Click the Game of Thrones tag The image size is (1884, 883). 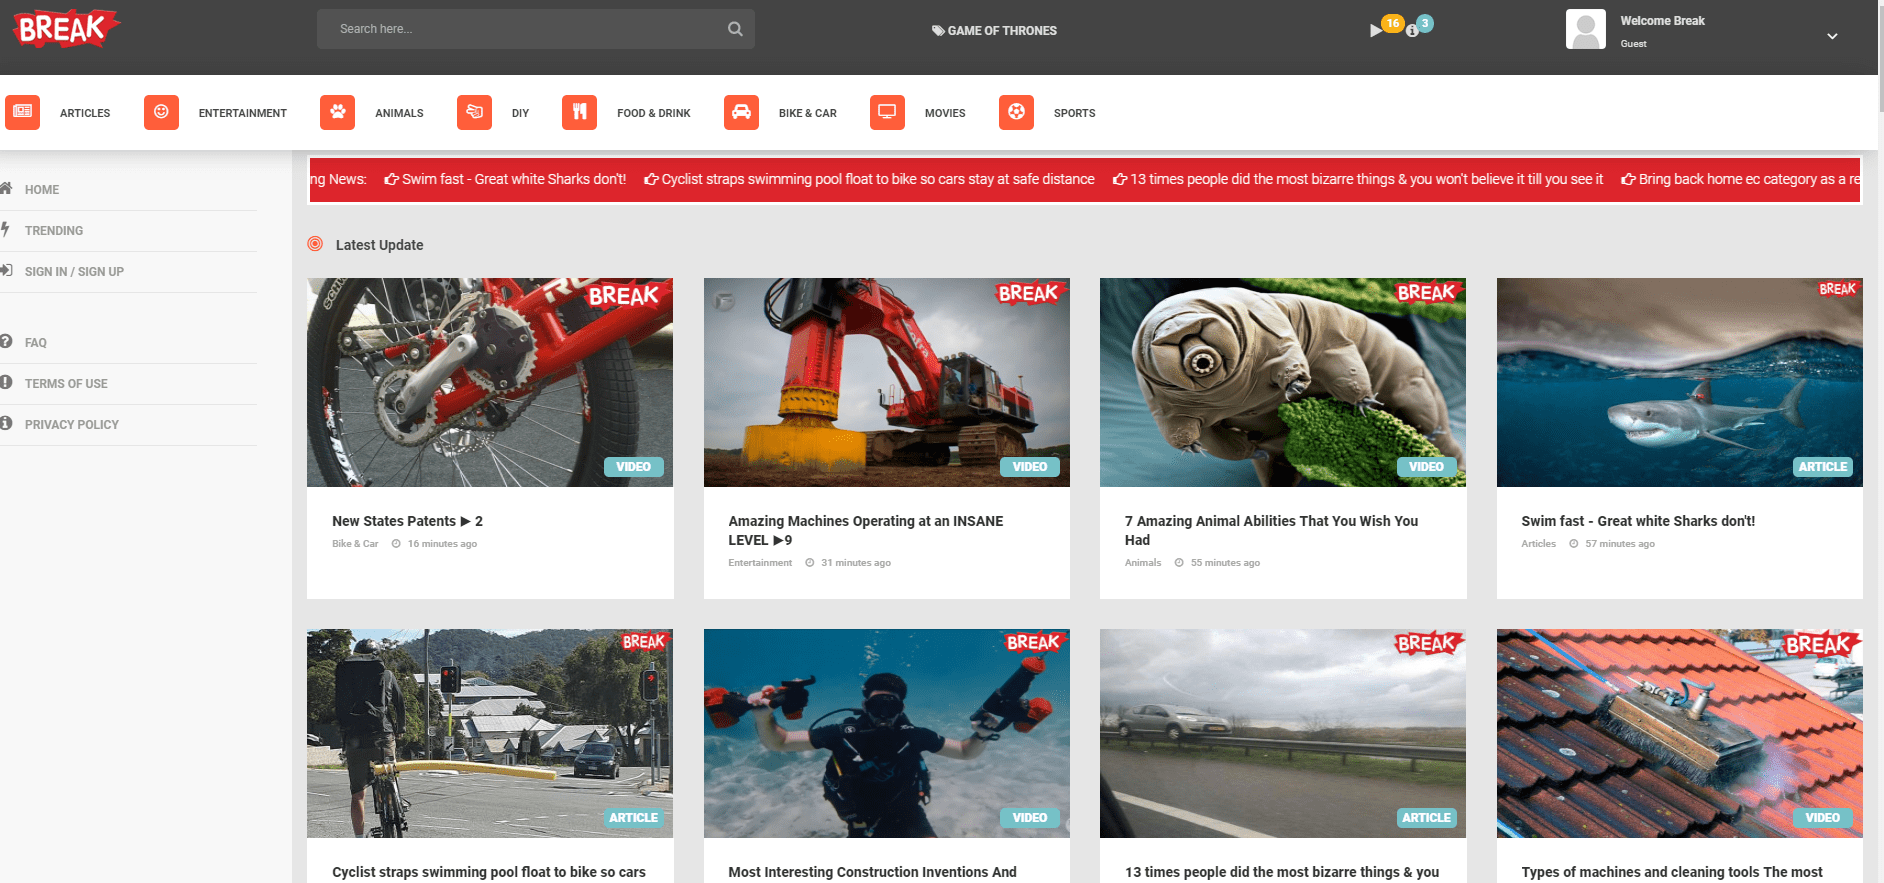[x=994, y=31]
